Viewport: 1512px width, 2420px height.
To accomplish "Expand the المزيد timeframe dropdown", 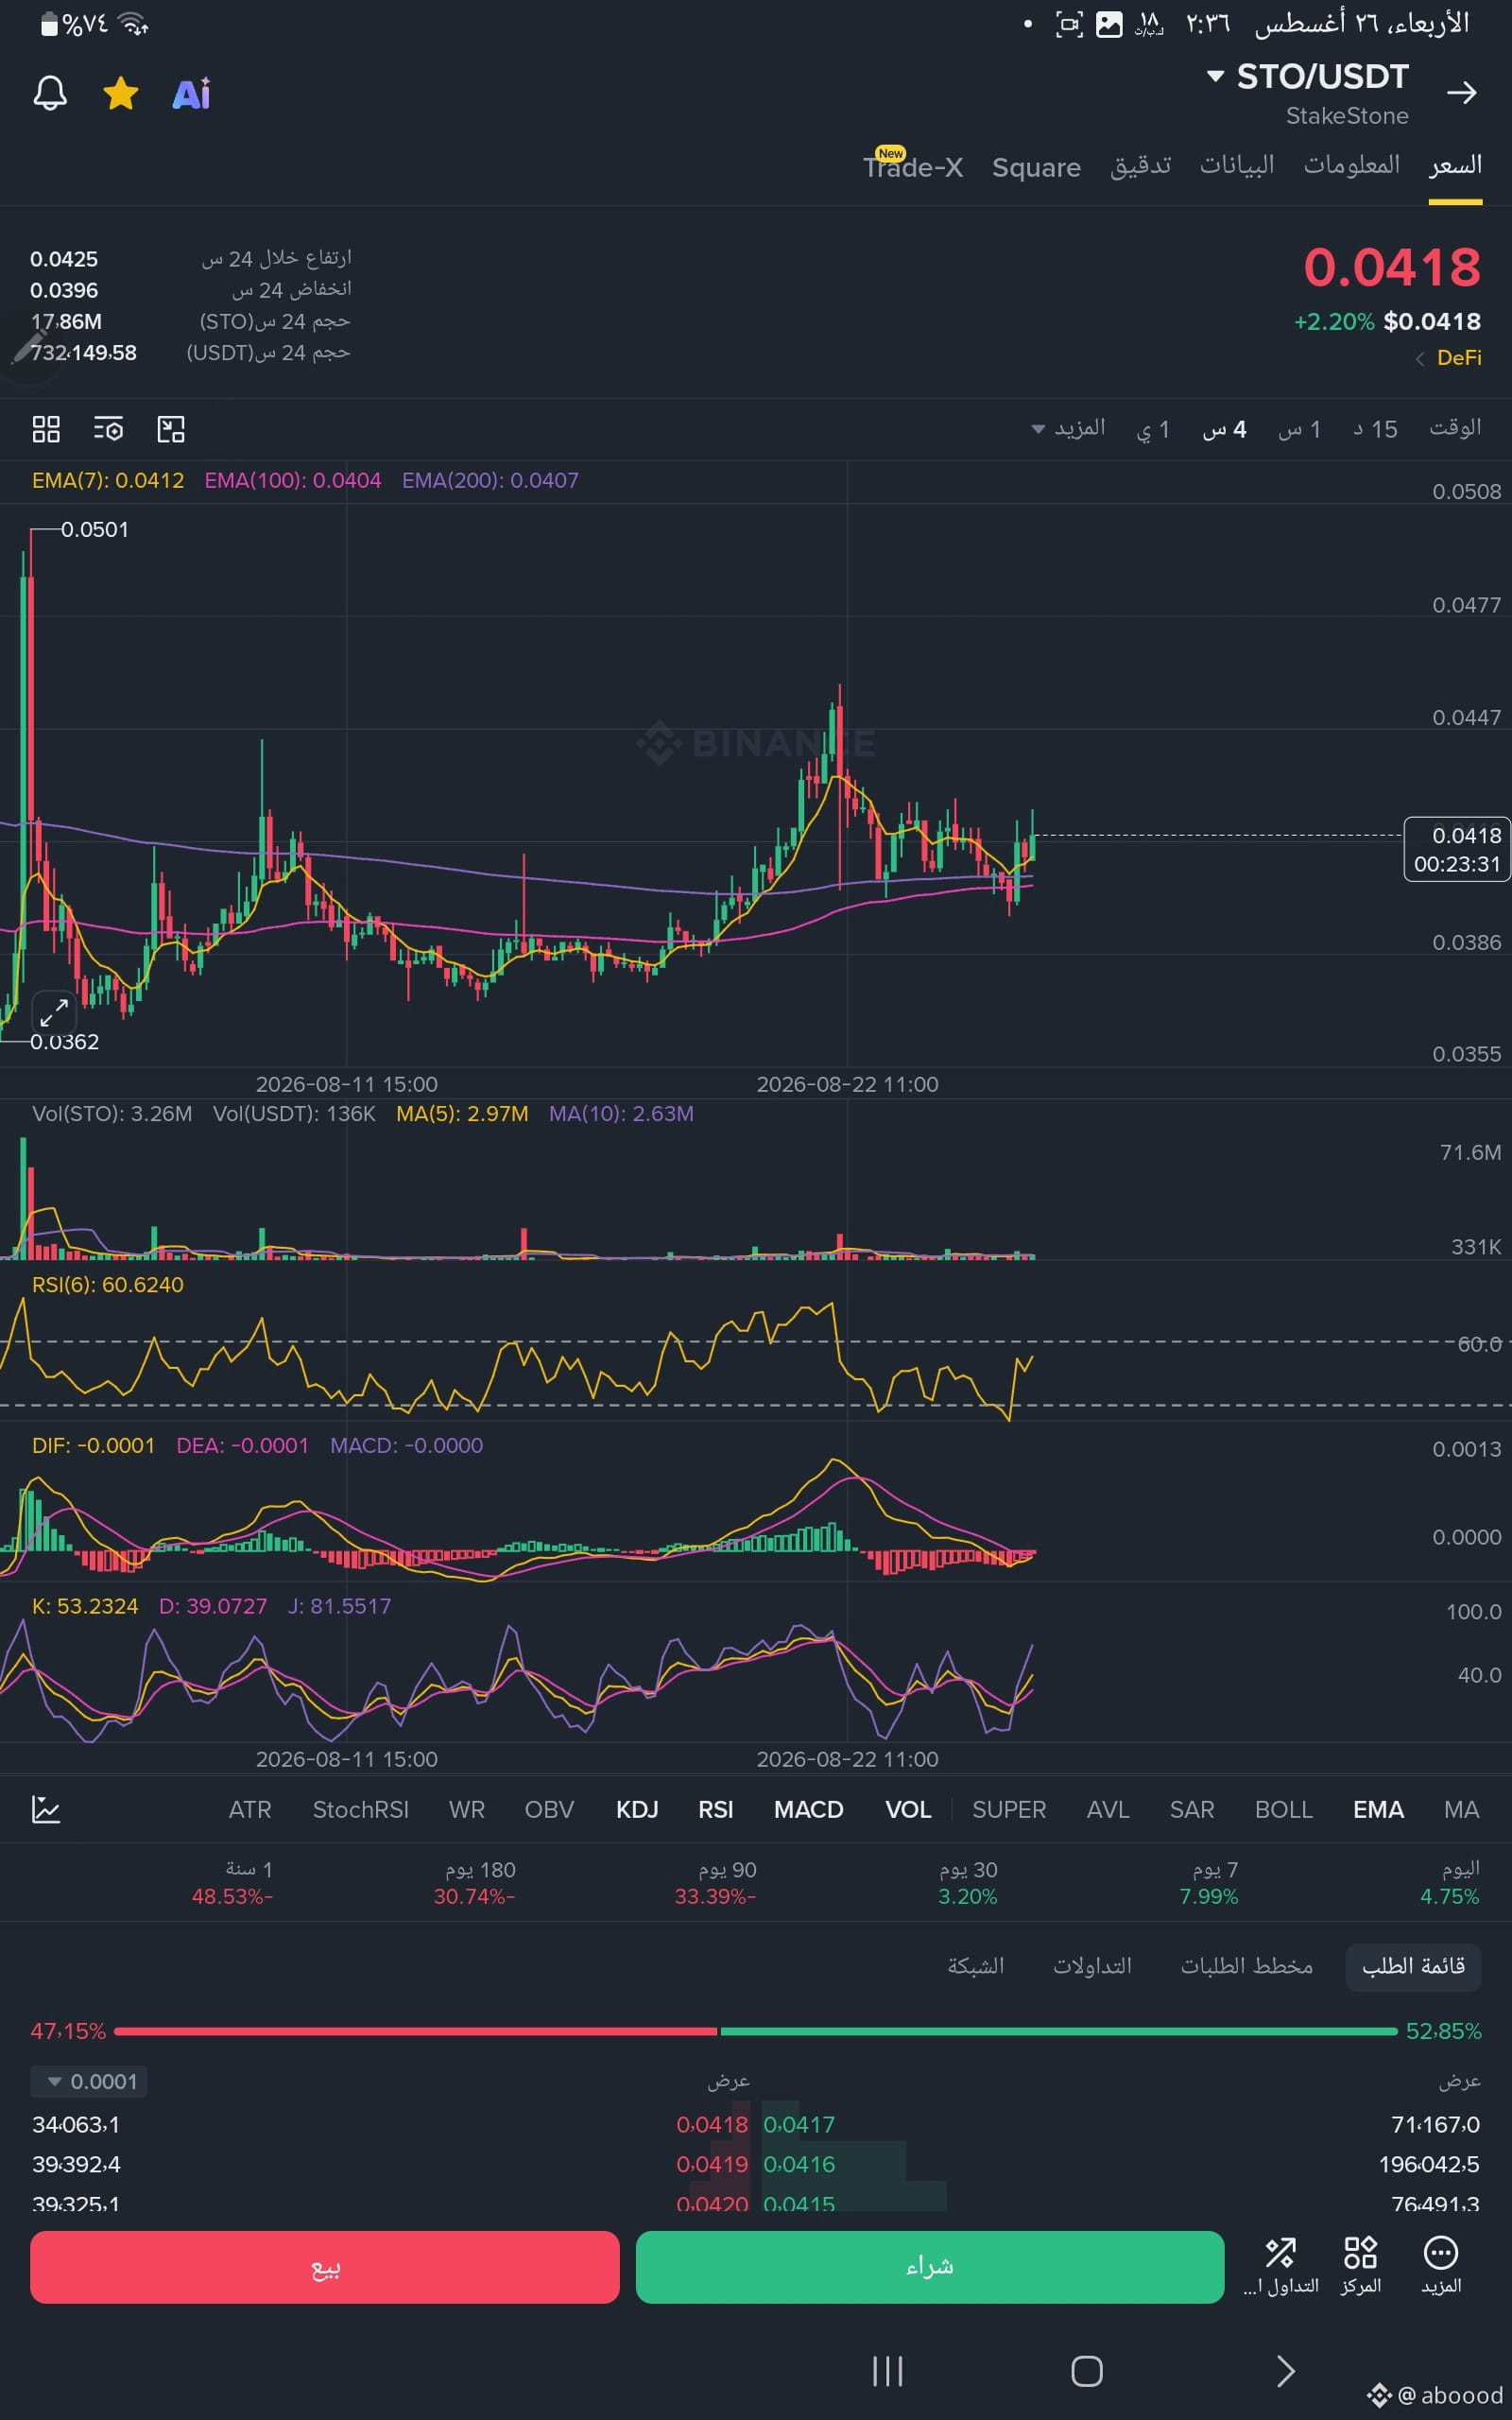I will (x=1068, y=428).
